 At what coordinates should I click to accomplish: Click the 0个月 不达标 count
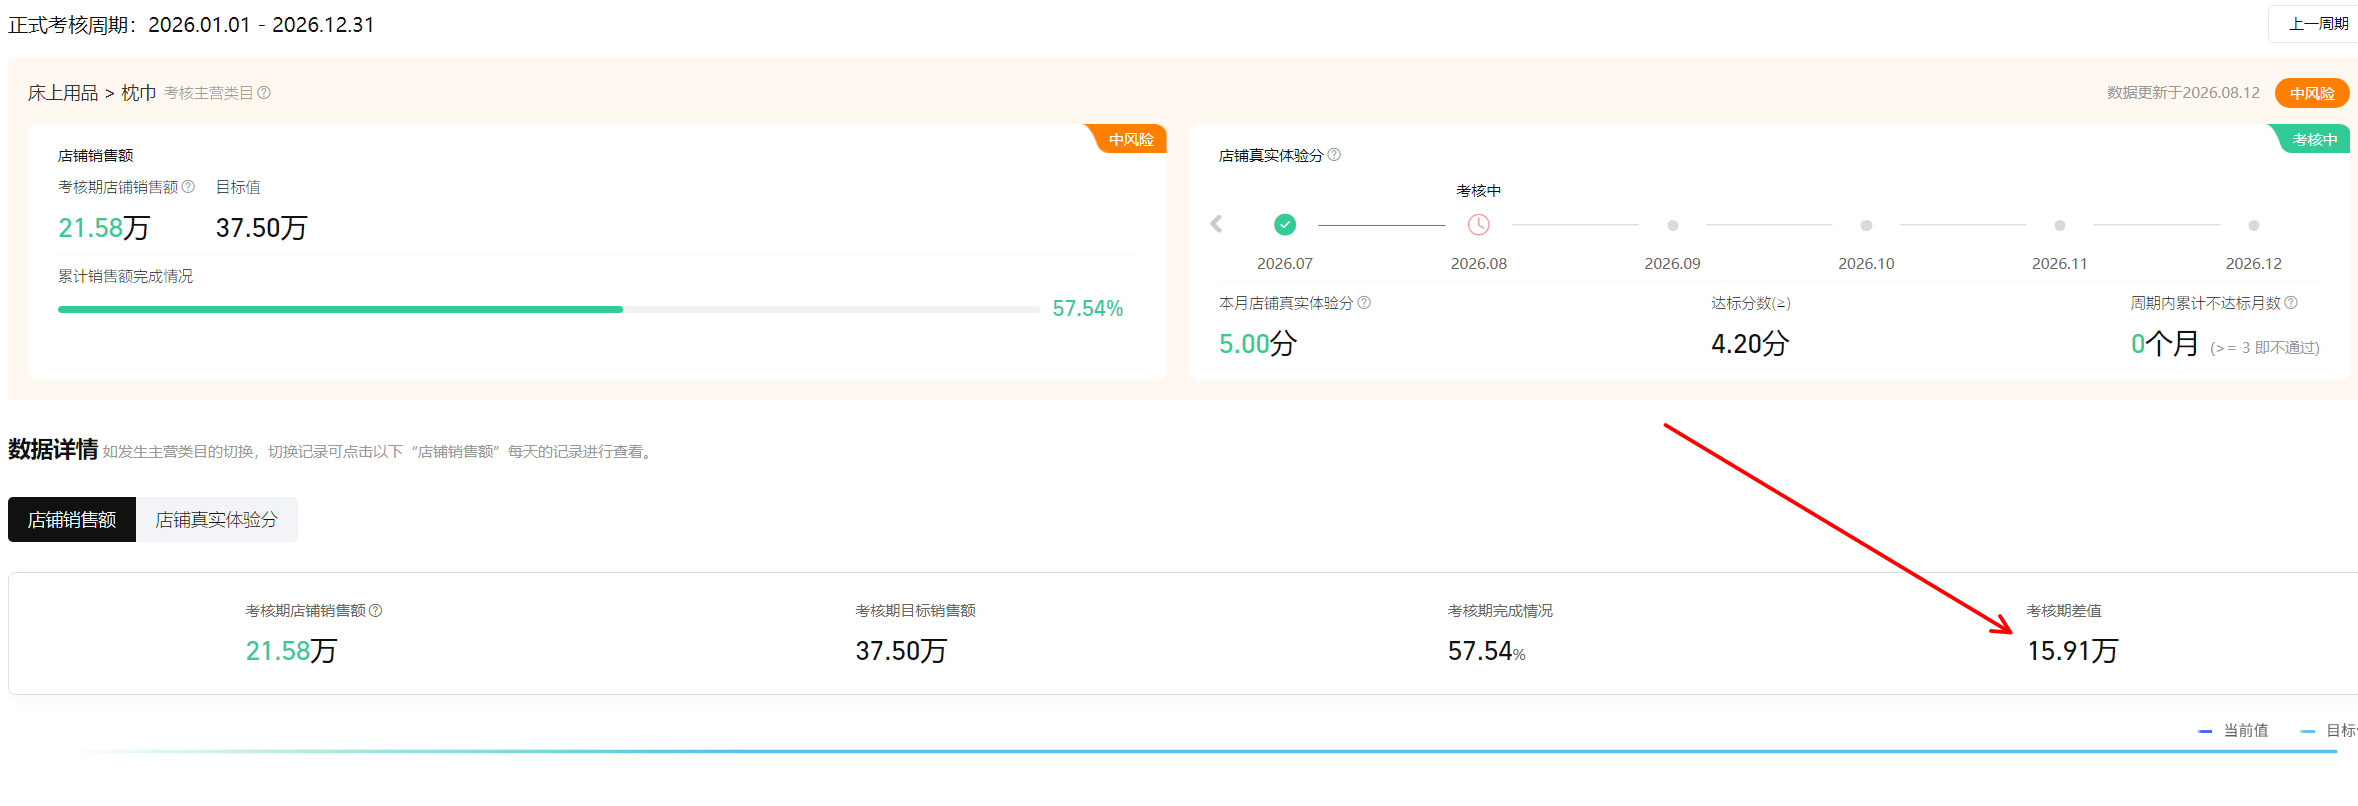click(2164, 344)
